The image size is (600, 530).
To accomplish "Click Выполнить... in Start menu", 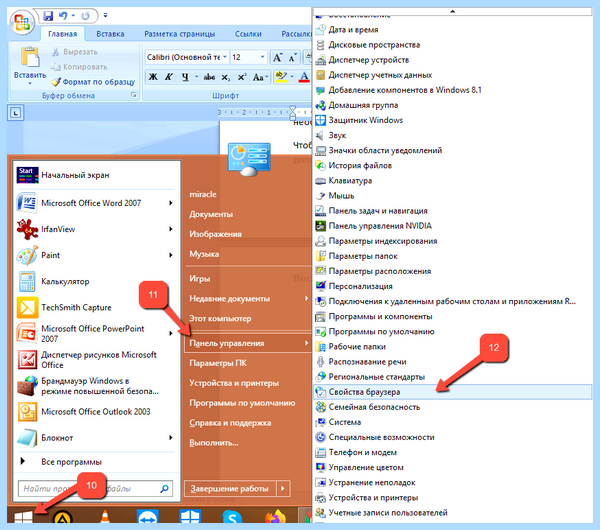I will pos(214,443).
